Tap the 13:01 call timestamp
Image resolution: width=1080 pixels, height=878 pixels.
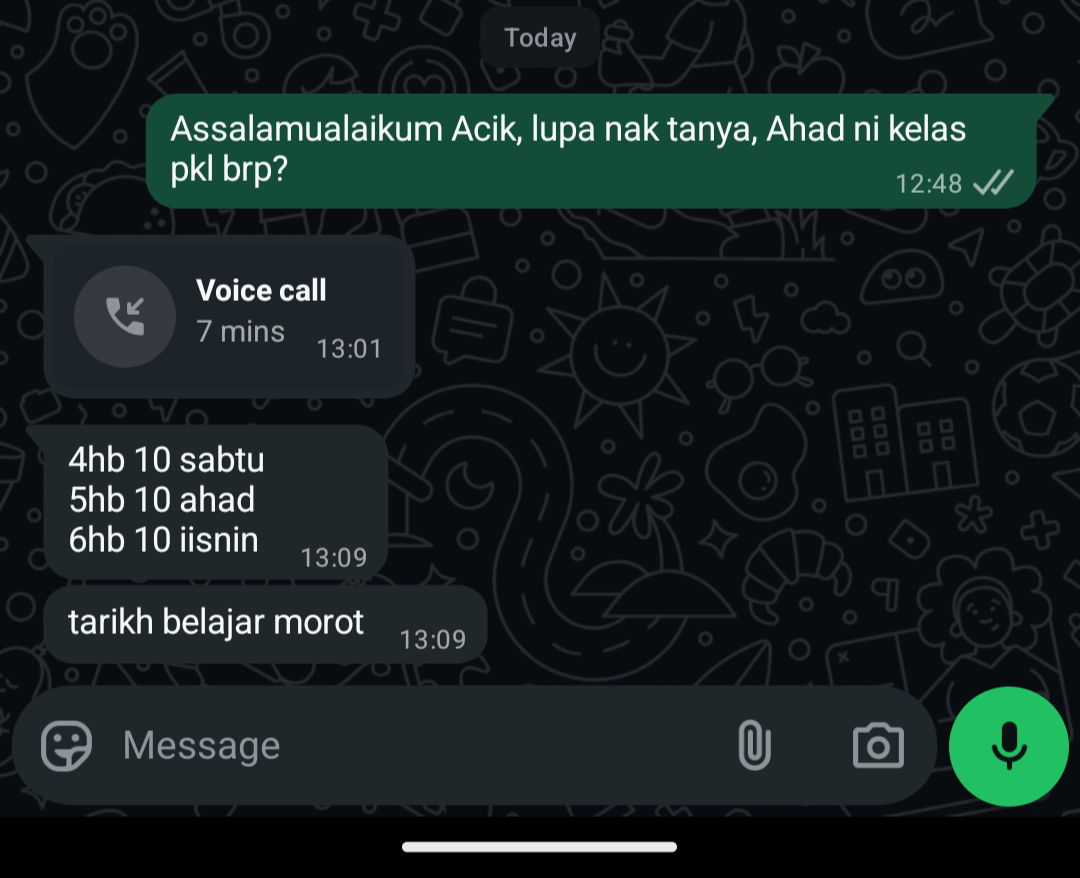point(349,349)
